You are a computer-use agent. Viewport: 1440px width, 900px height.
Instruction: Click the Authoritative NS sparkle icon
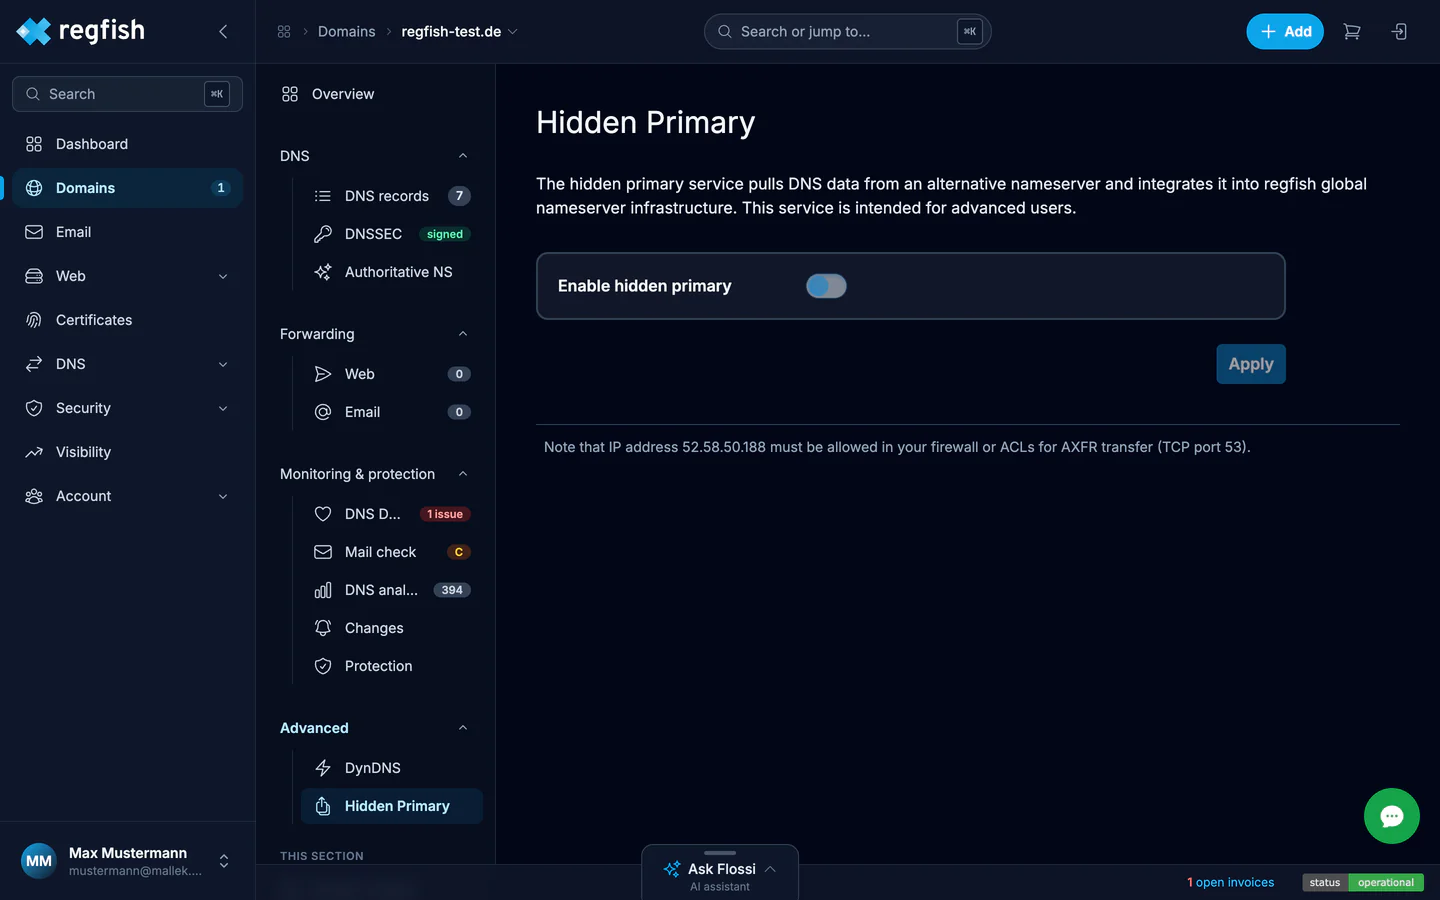323,272
